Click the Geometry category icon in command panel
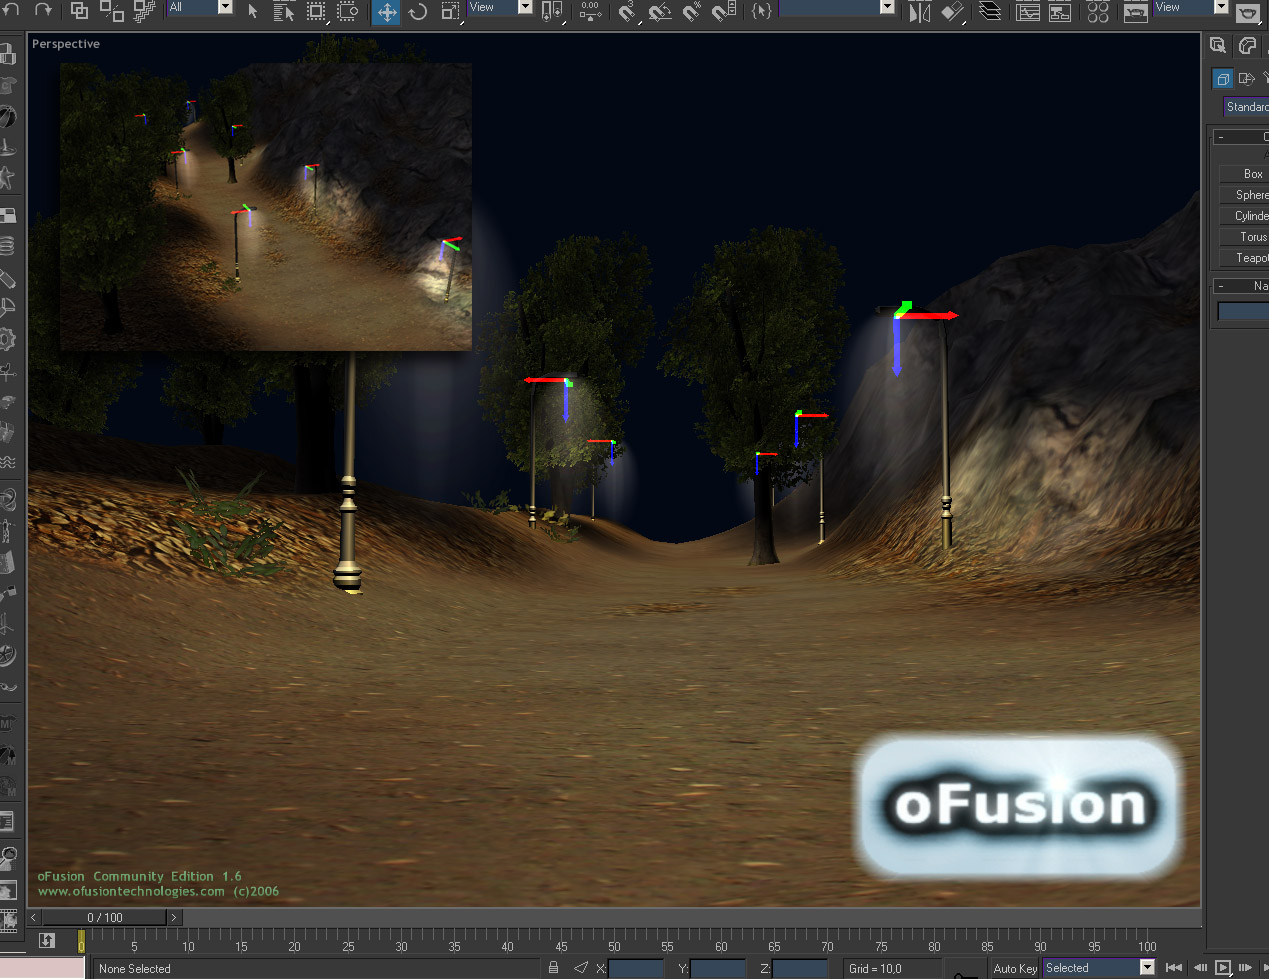The image size is (1269, 979). [x=1222, y=78]
